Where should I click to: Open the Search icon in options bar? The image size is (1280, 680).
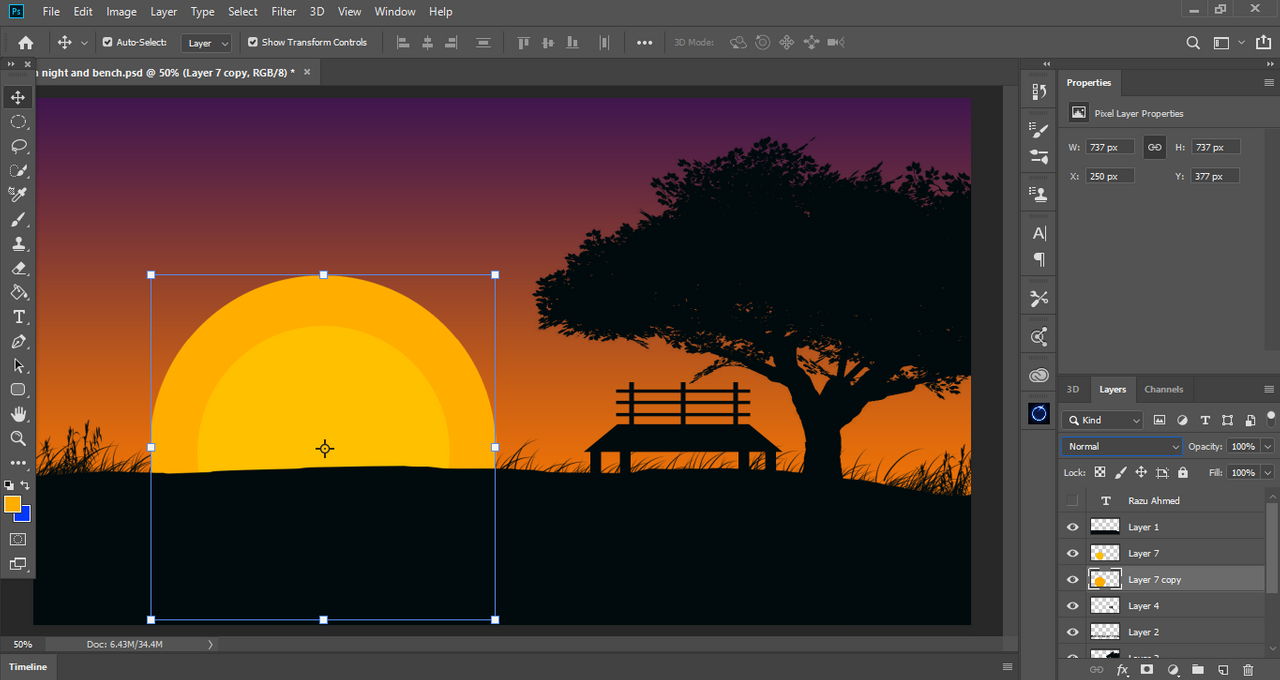click(x=1193, y=43)
